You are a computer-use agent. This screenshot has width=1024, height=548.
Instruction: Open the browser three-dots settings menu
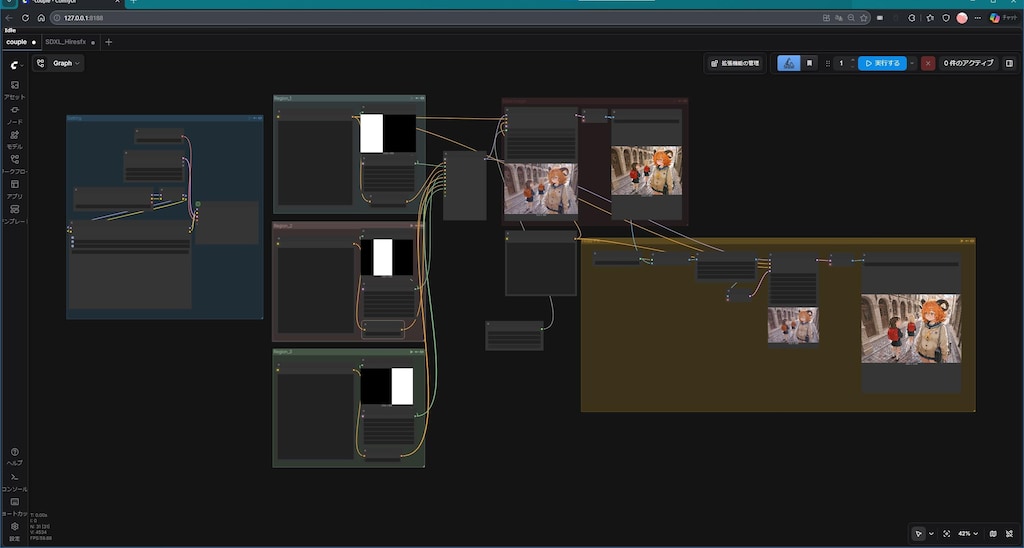click(x=978, y=18)
